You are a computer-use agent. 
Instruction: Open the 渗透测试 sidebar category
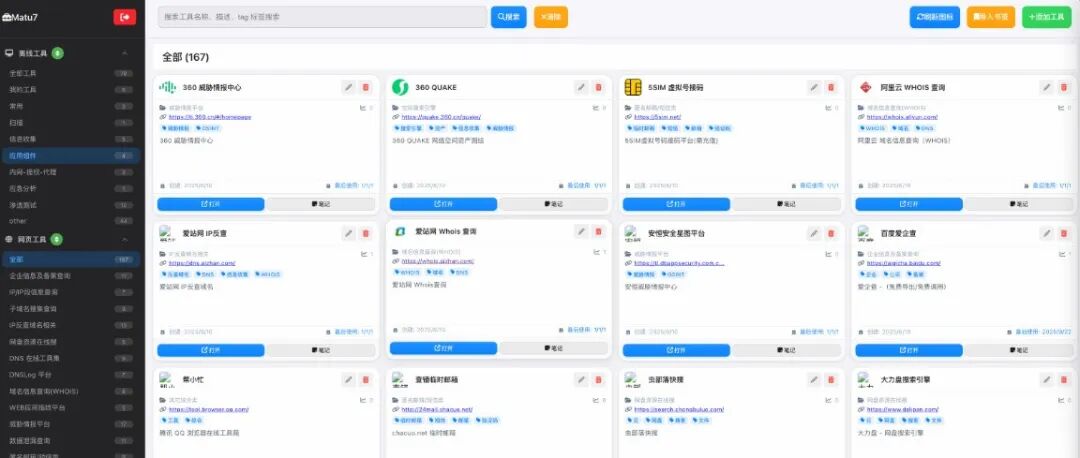coord(71,205)
